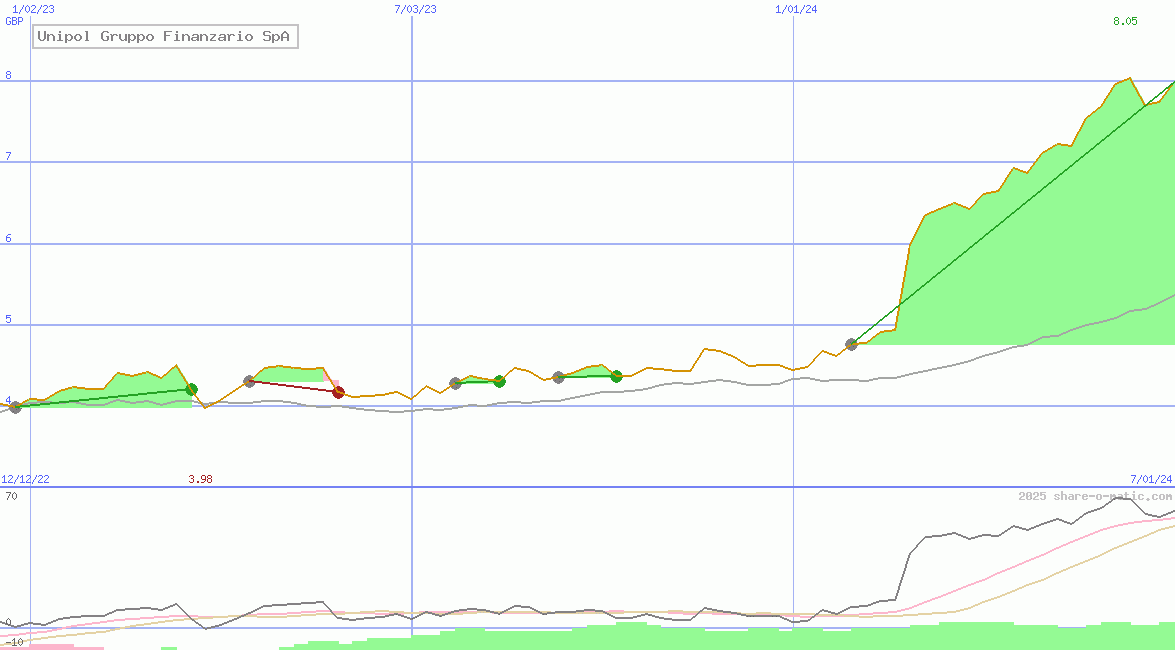Click the 12/12/22 start date label
This screenshot has height=650, width=1175.
(26, 479)
